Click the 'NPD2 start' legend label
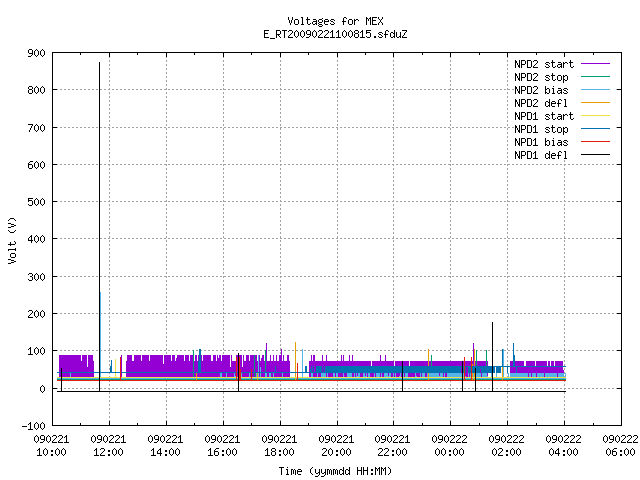This screenshot has height=480, width=640. tap(544, 64)
